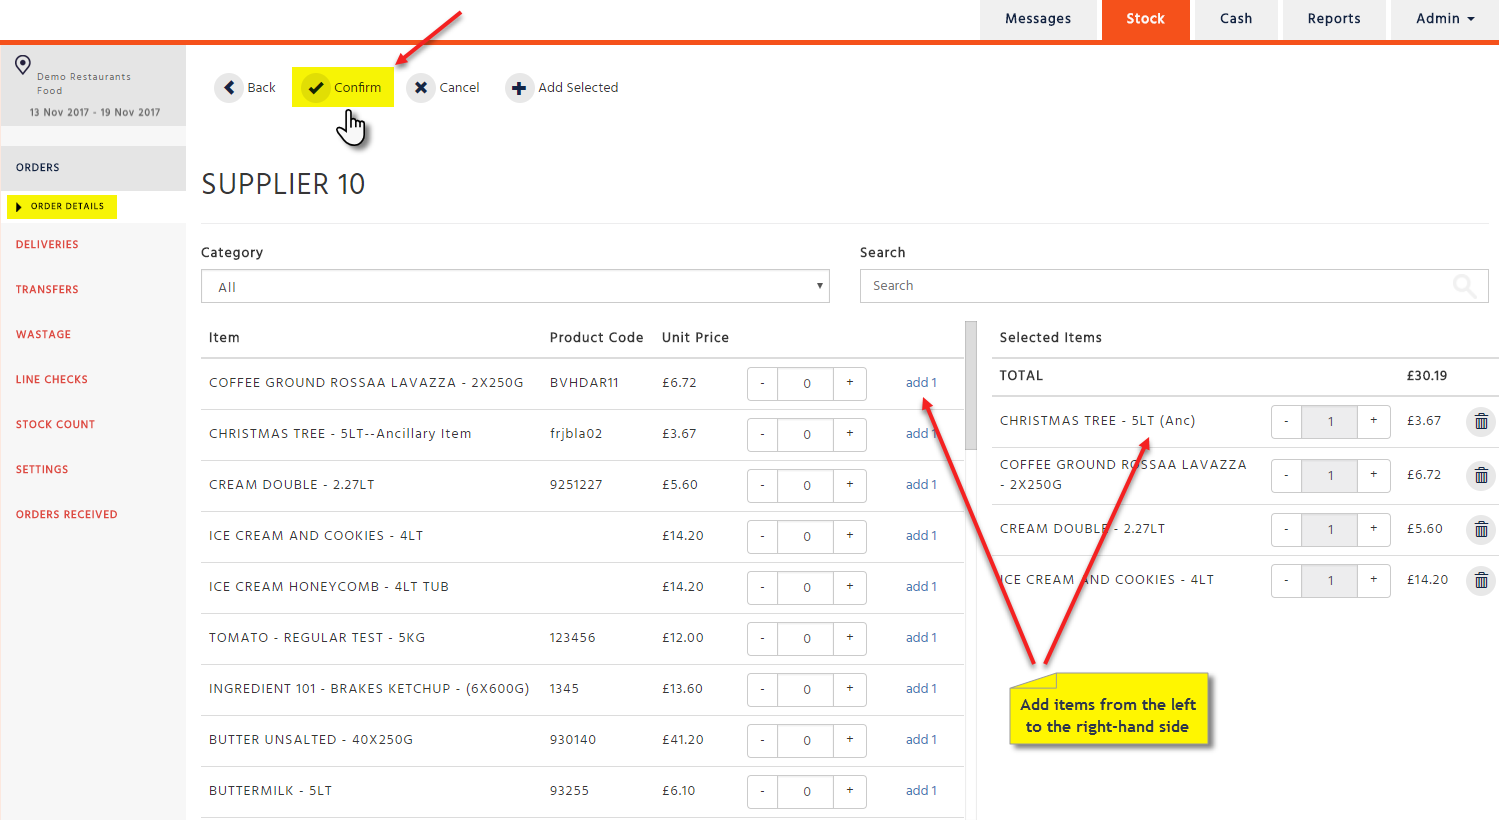Trash the Ice Cream and Cookies selection

click(x=1481, y=581)
